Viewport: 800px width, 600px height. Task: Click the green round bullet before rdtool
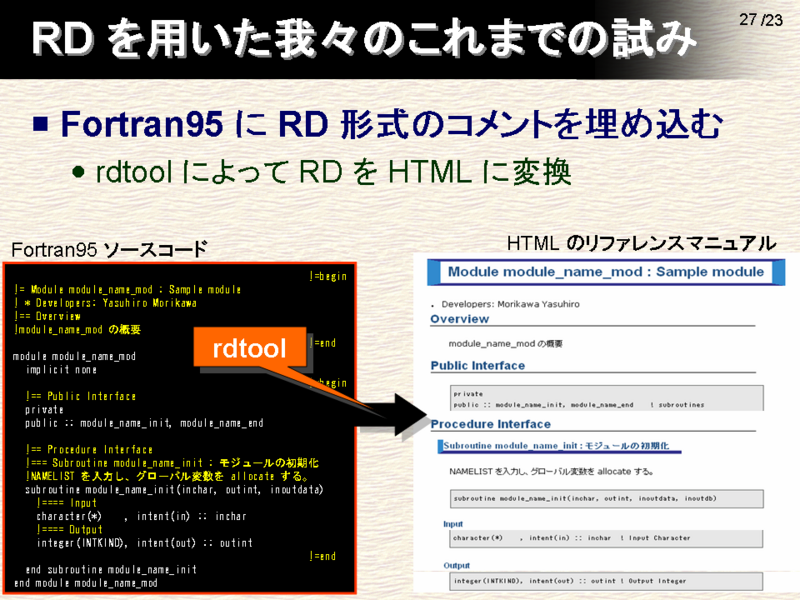(78, 171)
